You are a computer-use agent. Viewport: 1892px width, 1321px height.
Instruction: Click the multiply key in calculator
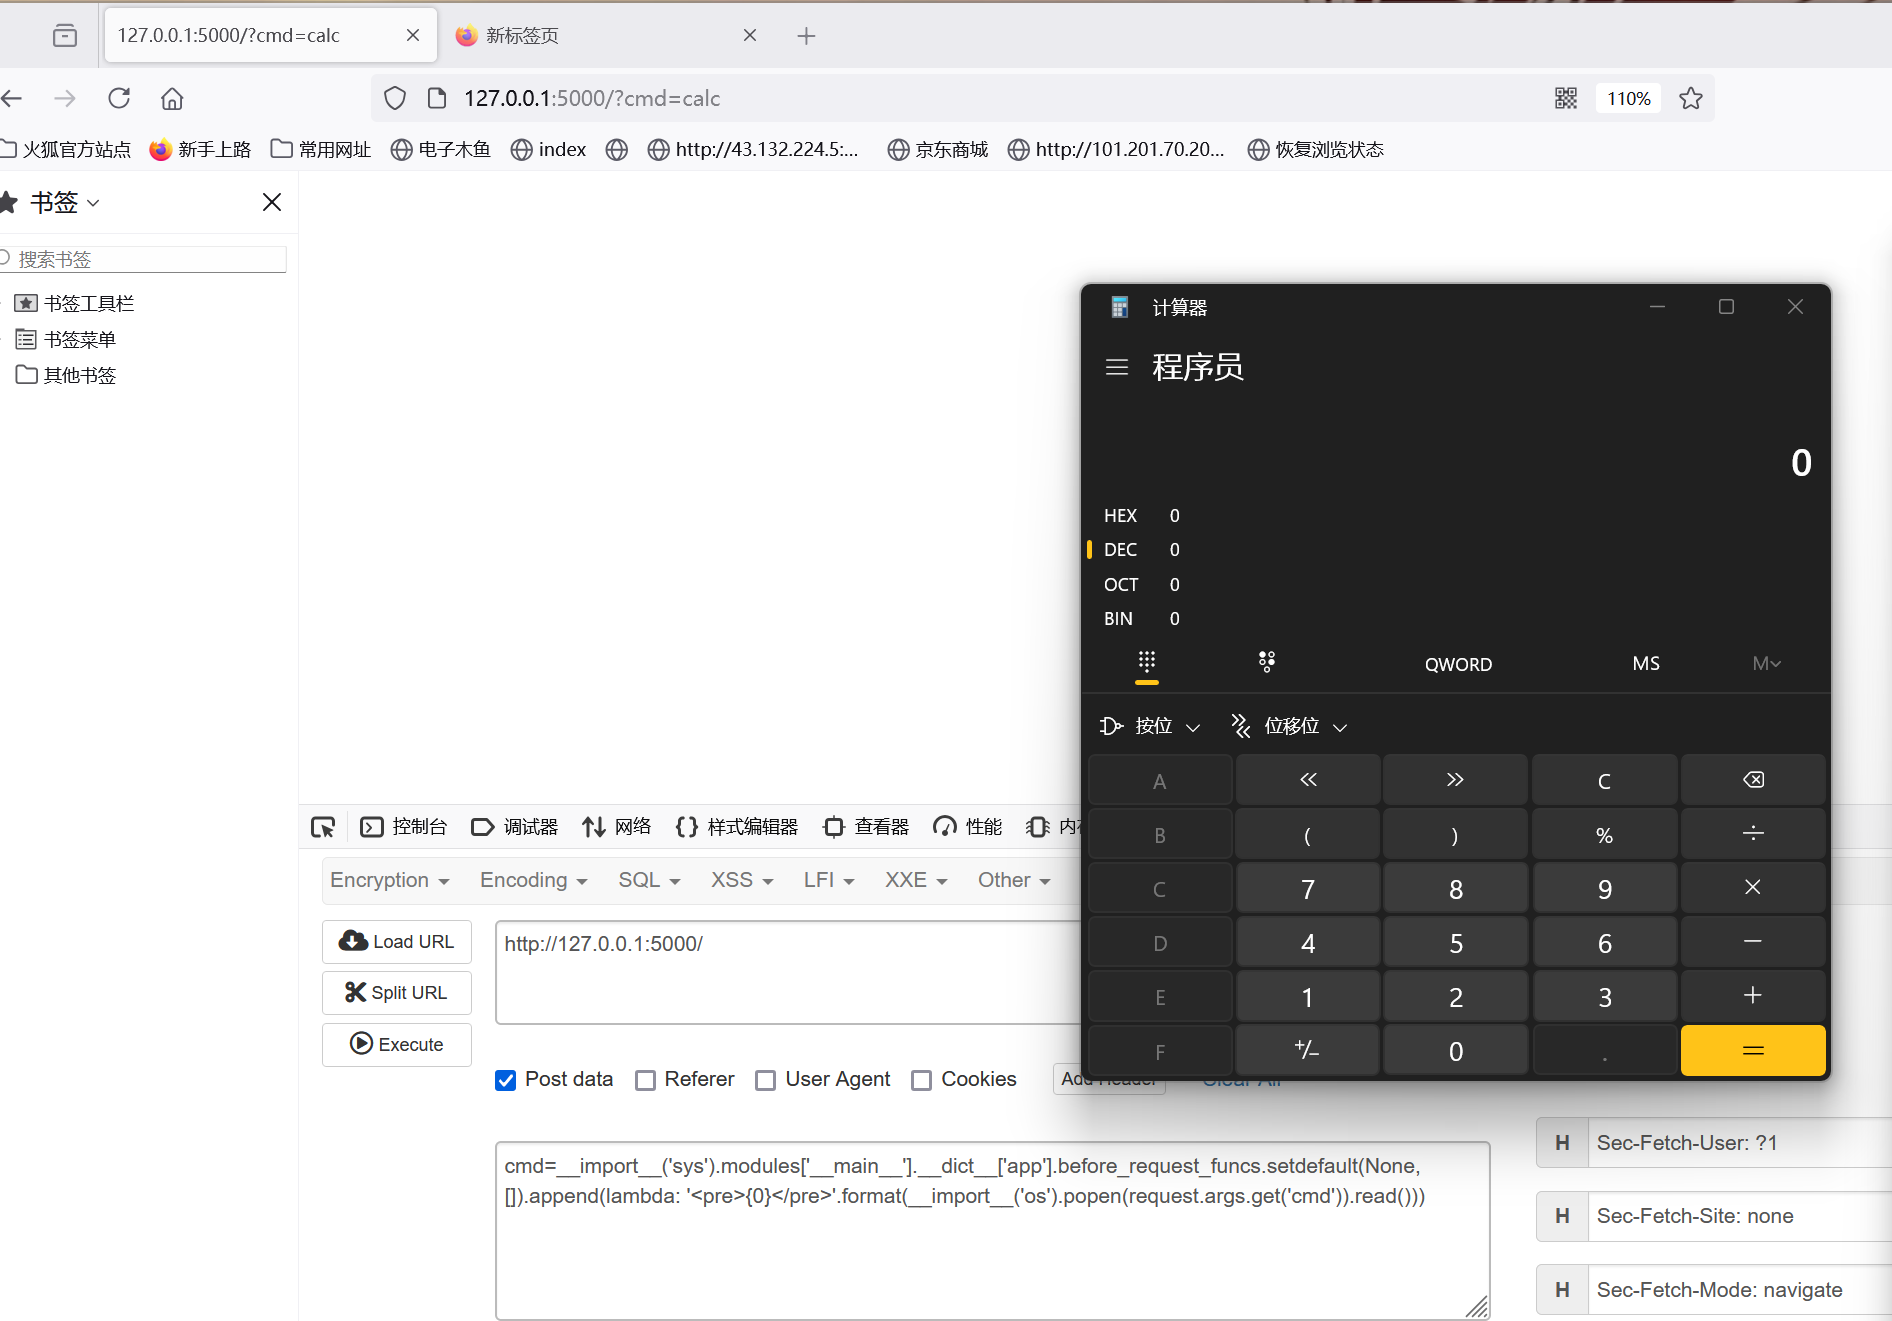[1753, 888]
